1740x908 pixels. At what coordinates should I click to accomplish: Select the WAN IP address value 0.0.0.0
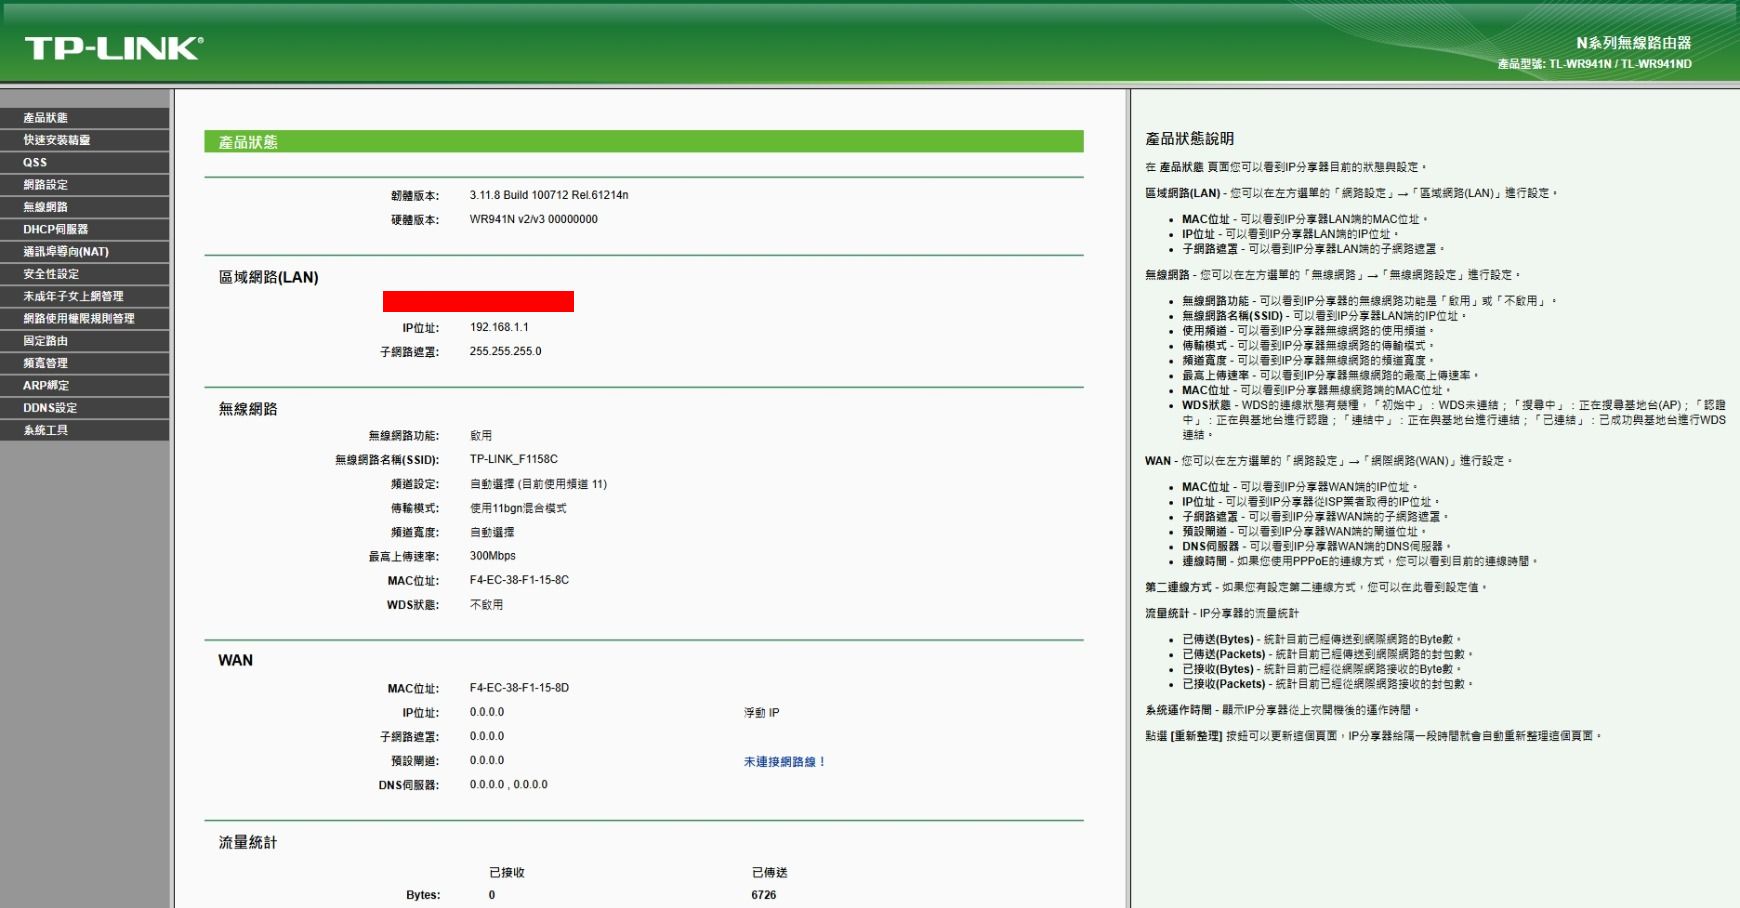(x=487, y=712)
